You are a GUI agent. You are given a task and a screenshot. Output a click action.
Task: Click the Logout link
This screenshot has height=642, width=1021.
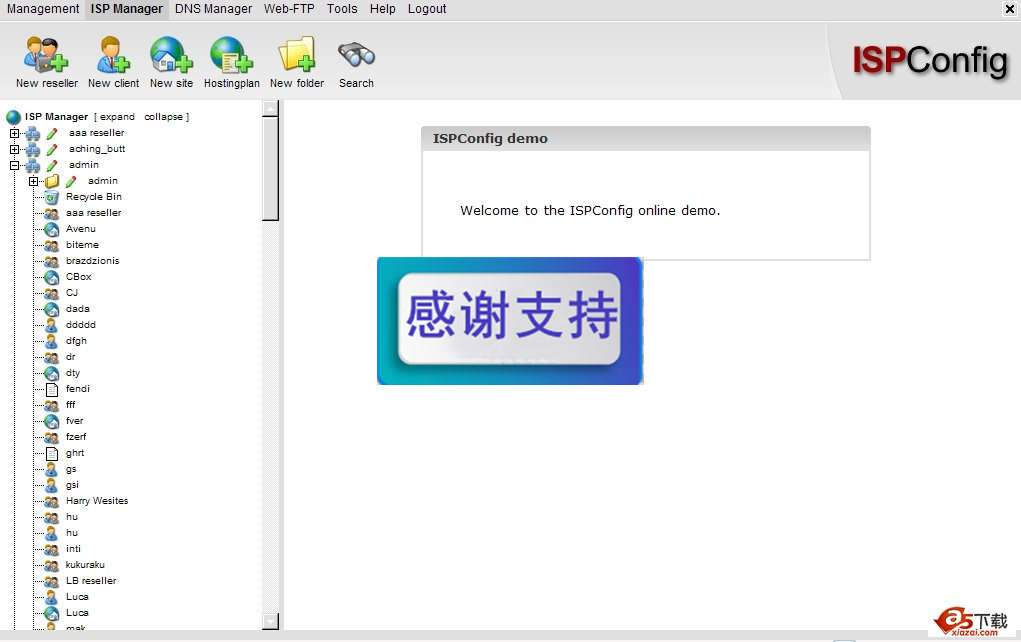(427, 9)
